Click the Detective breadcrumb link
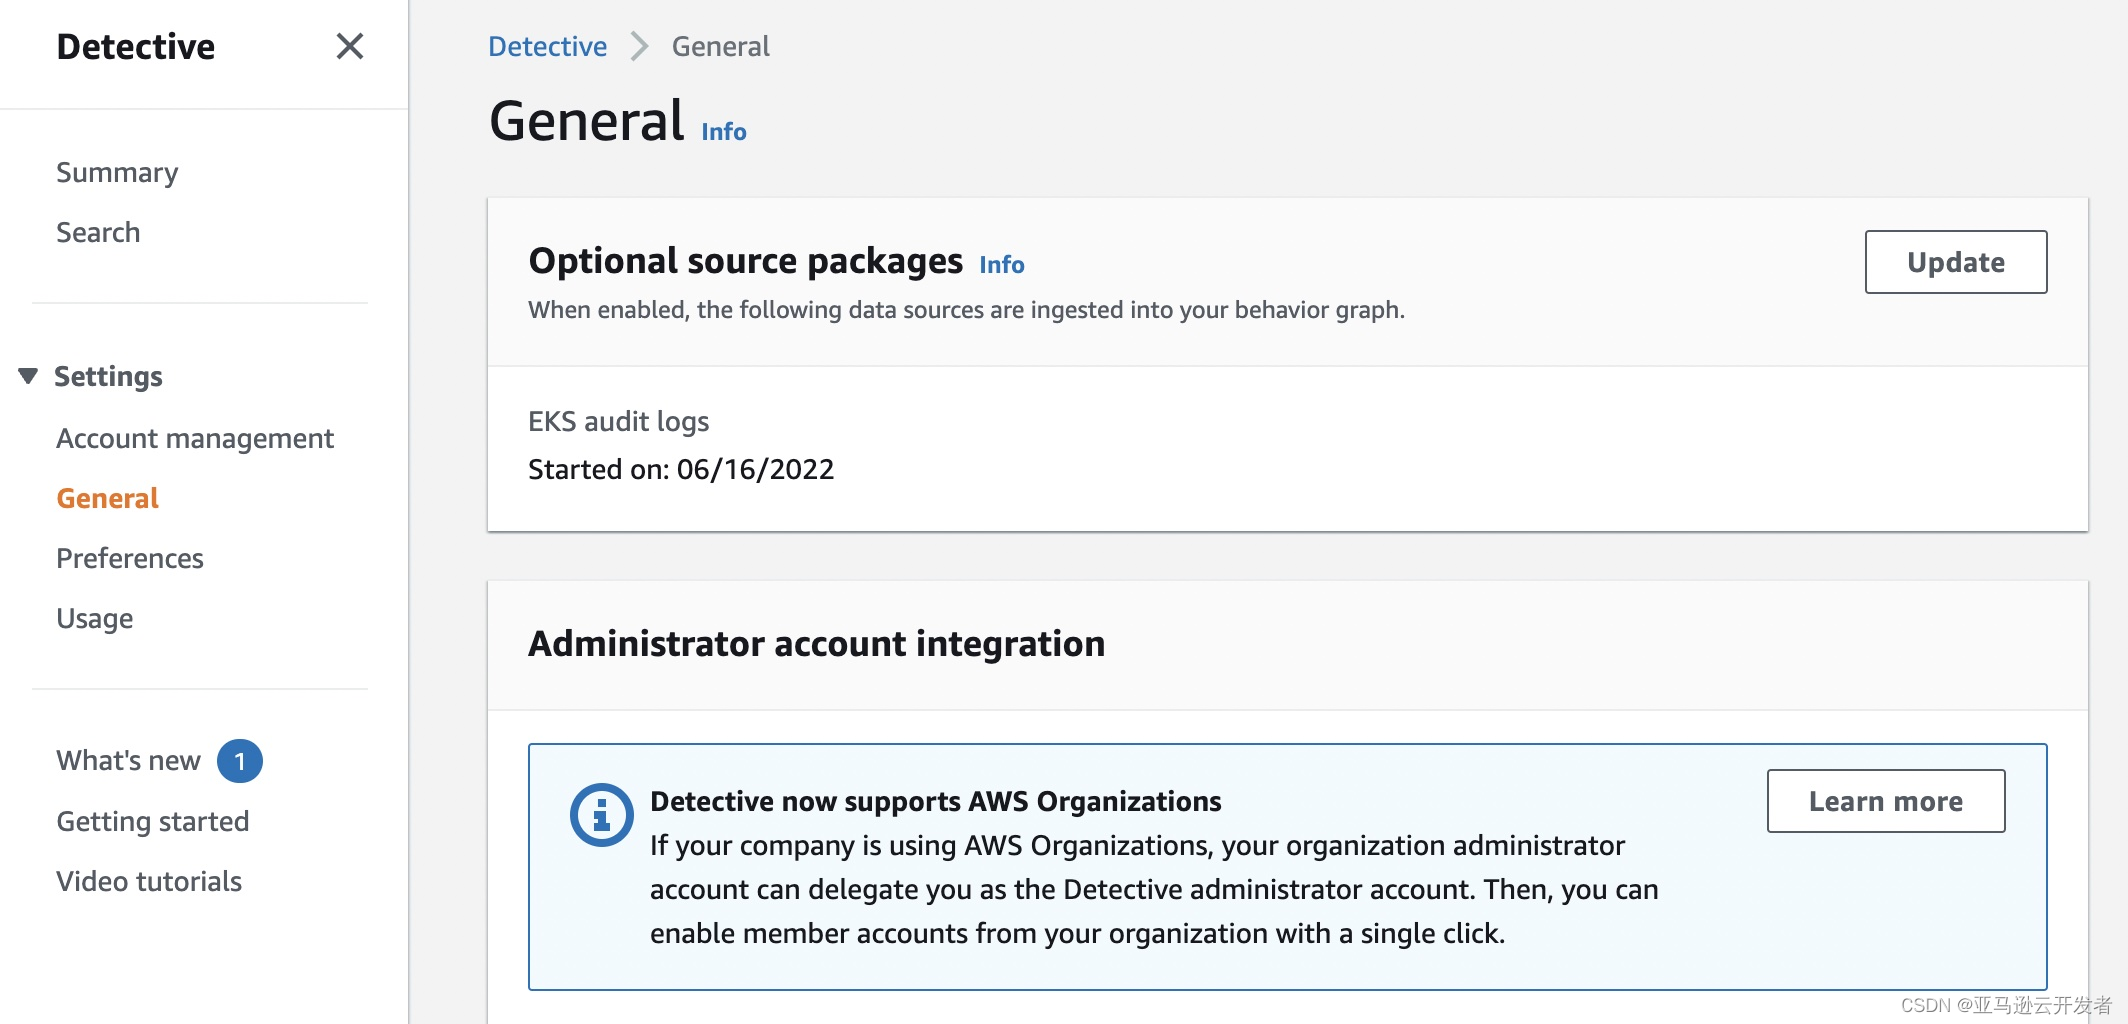 click(x=547, y=46)
